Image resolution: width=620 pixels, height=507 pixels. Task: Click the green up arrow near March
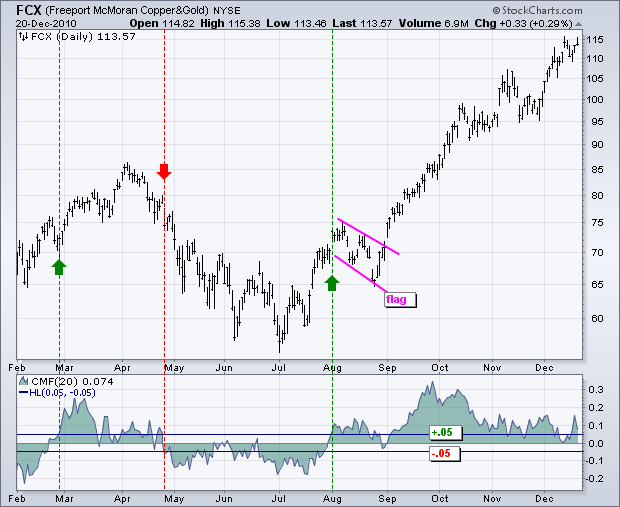click(x=59, y=267)
